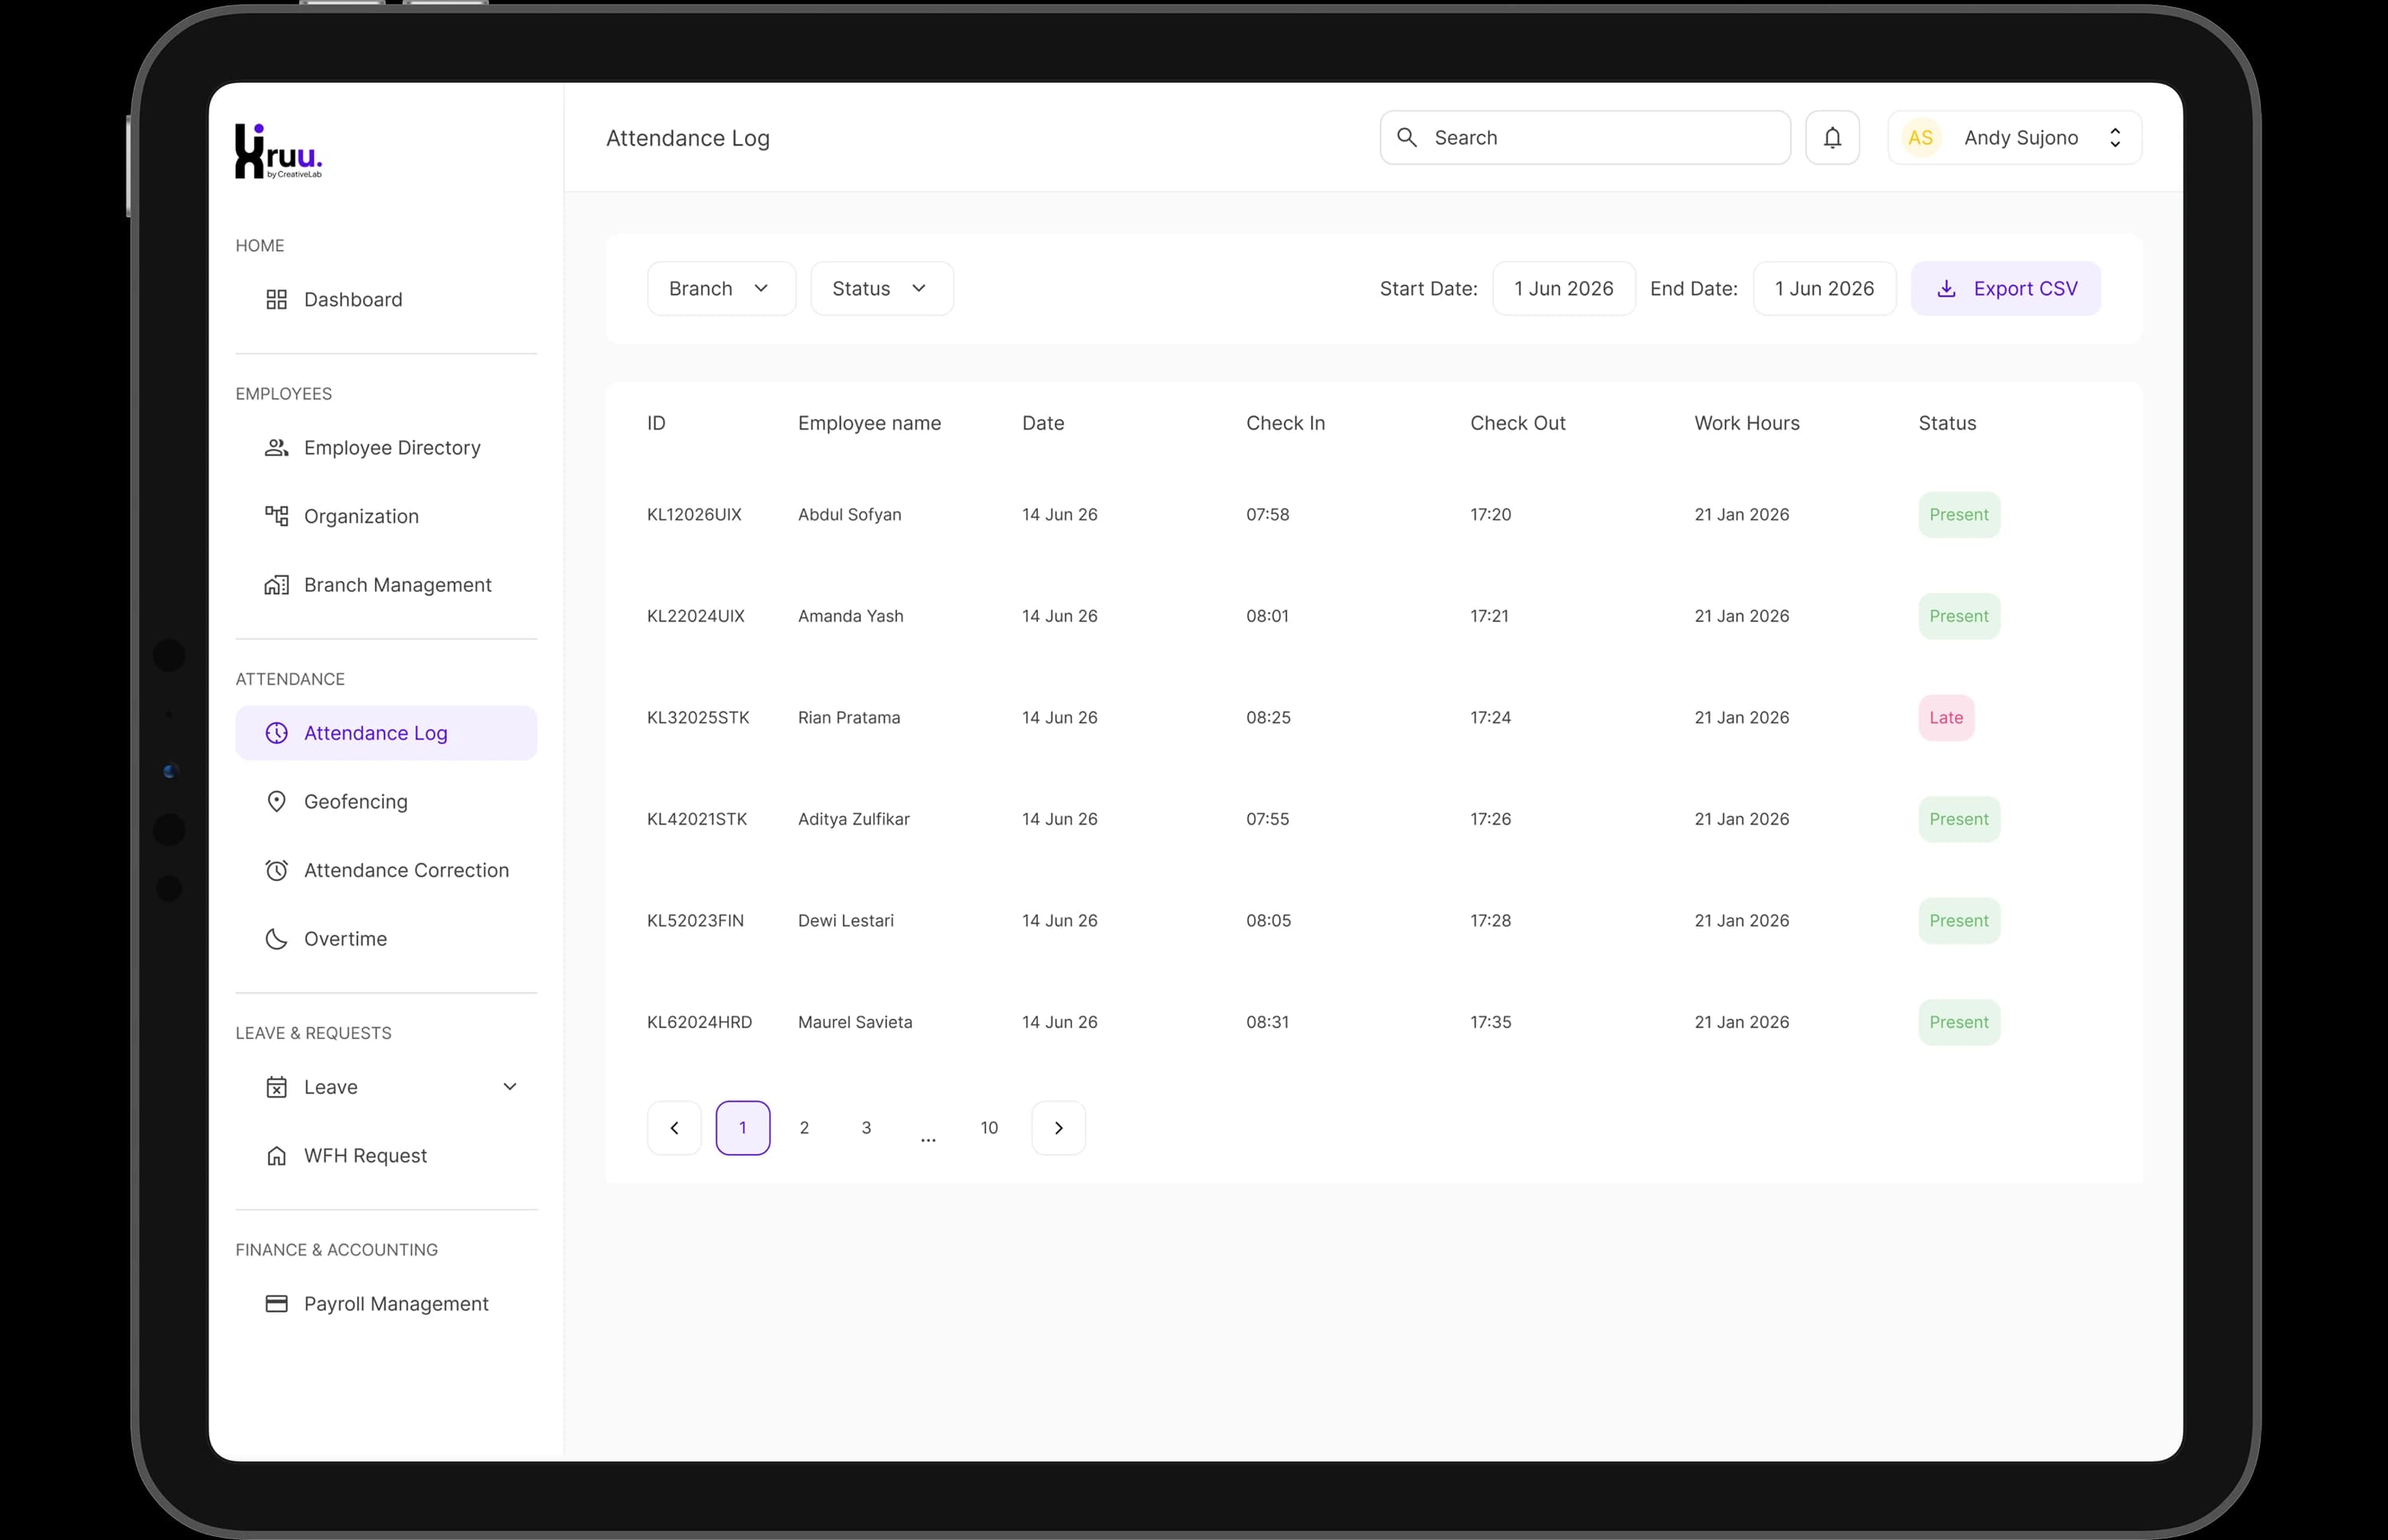Image resolution: width=2388 pixels, height=1540 pixels.
Task: Click the check-out time 17:28
Action: (x=1490, y=921)
